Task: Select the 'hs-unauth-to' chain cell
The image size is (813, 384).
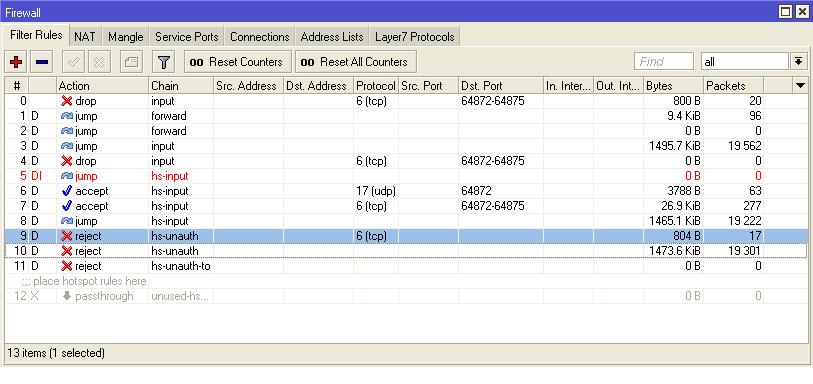Action: 180,266
